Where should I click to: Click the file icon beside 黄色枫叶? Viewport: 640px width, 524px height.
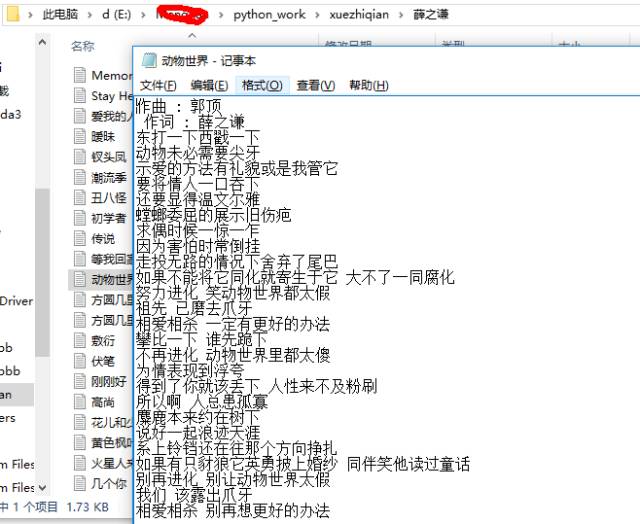tap(80, 442)
